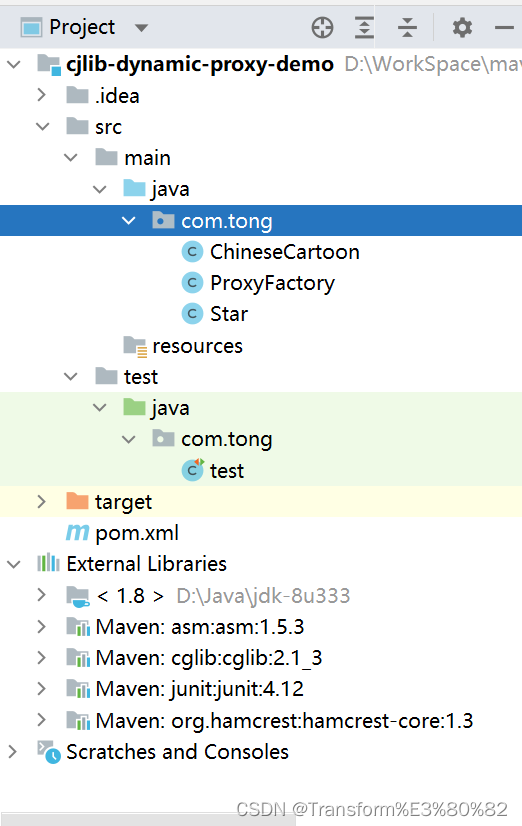Click the test class run icon
Image resolution: width=522 pixels, height=826 pixels.
click(192, 470)
